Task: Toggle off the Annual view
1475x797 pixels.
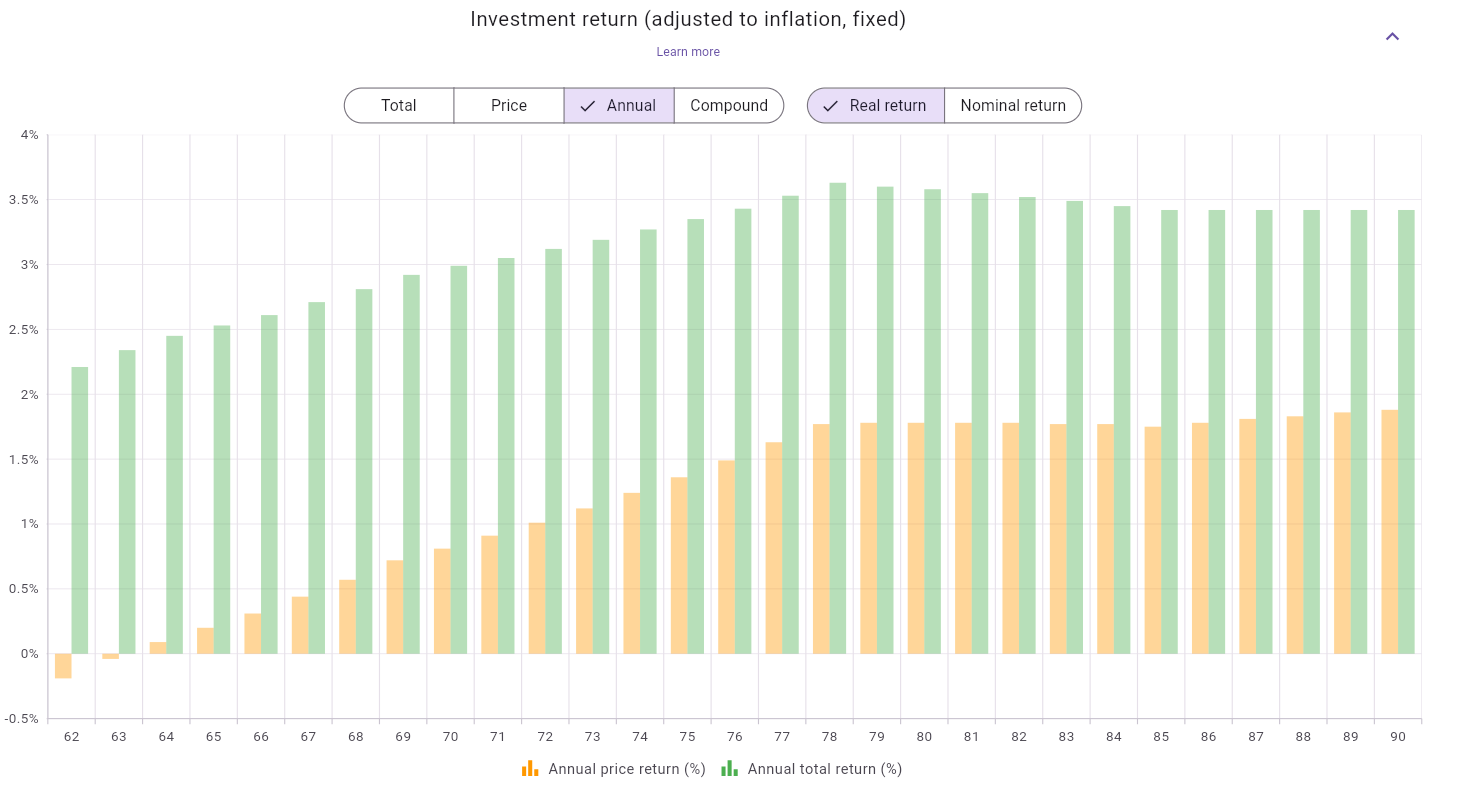Action: click(x=619, y=105)
